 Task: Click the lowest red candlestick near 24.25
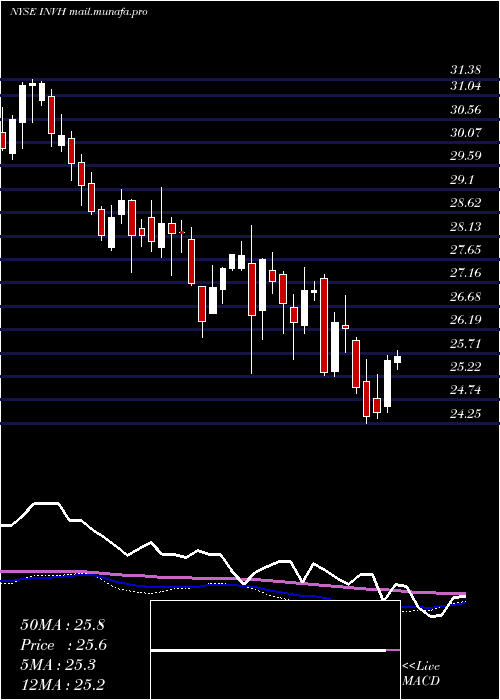367,398
